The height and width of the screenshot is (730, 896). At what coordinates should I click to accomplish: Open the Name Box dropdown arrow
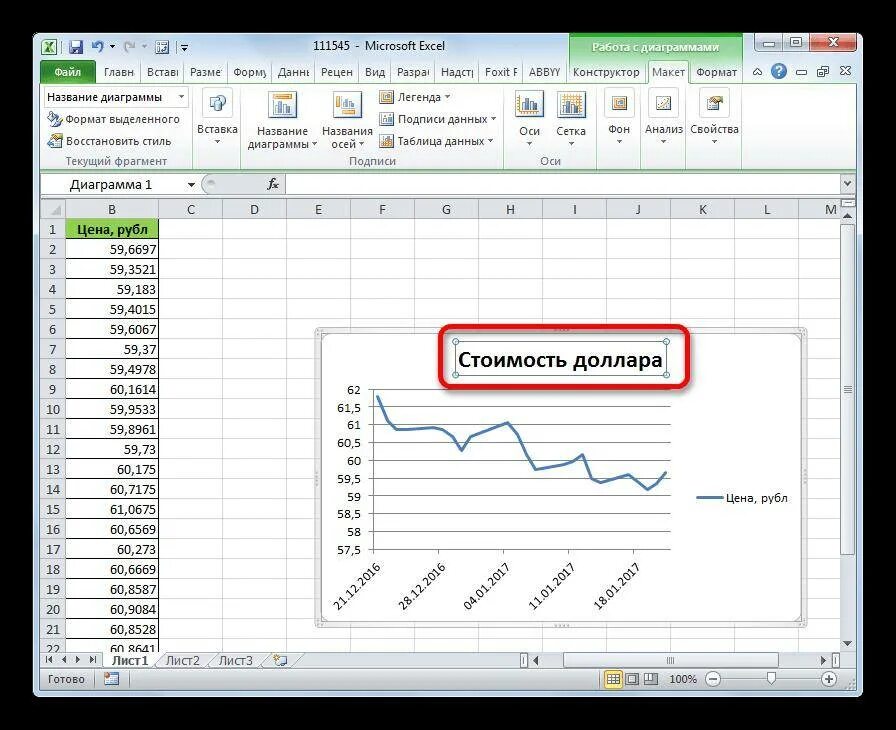[191, 184]
